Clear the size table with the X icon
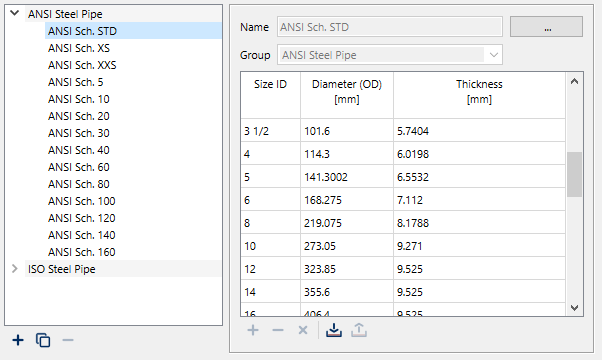Viewport: 602px width, 360px height. tap(303, 330)
